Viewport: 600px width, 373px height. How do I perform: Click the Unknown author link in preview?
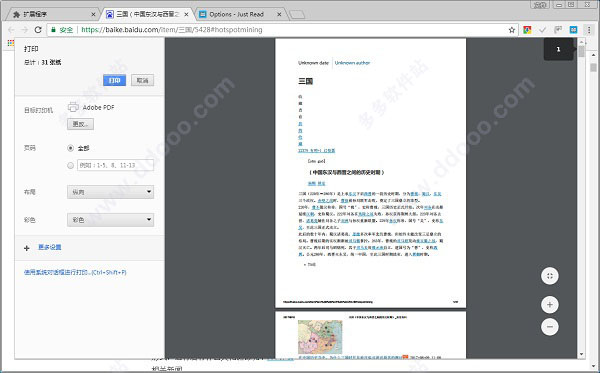click(x=352, y=63)
